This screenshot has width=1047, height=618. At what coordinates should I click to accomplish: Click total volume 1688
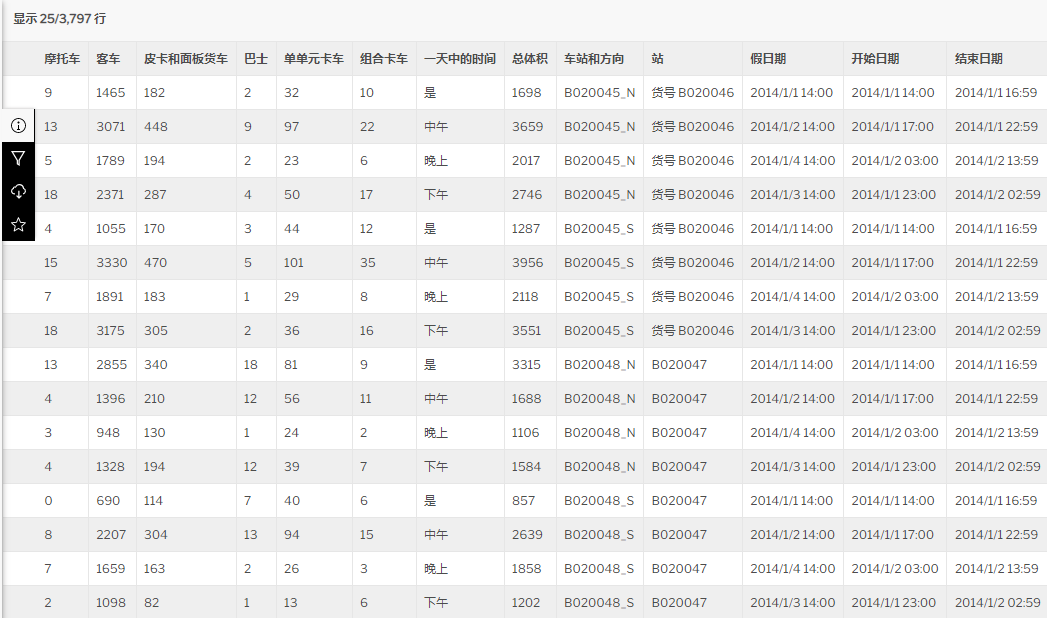click(x=526, y=399)
